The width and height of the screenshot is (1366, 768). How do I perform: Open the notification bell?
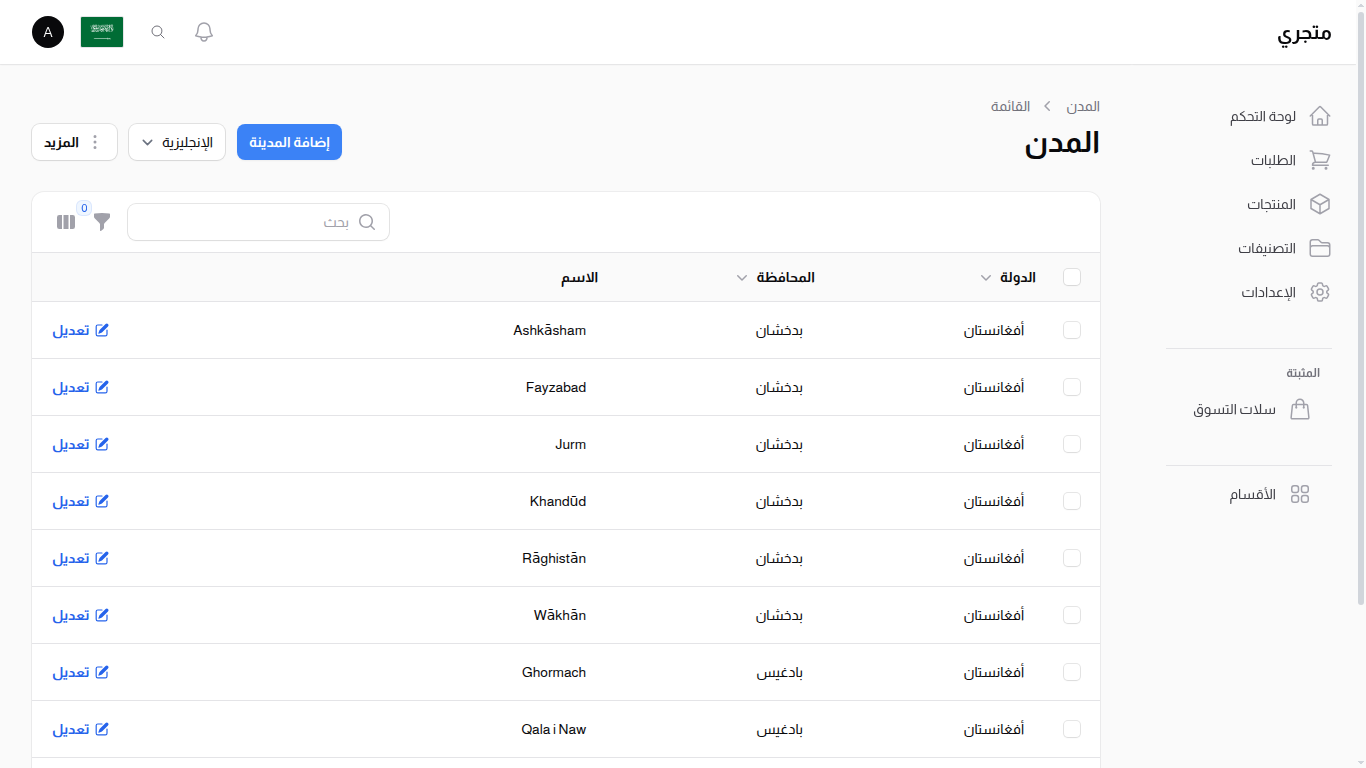tap(203, 31)
